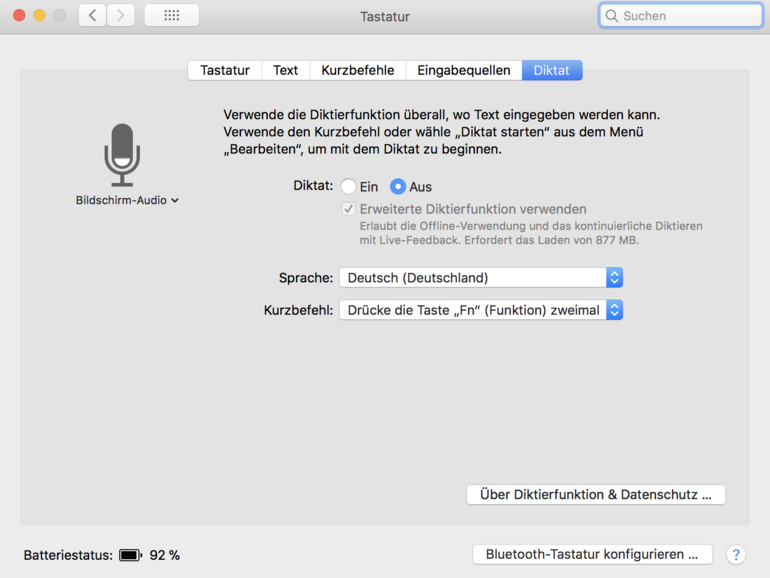
Task: Click the Kurzbefehl: label
Action: [x=298, y=310]
